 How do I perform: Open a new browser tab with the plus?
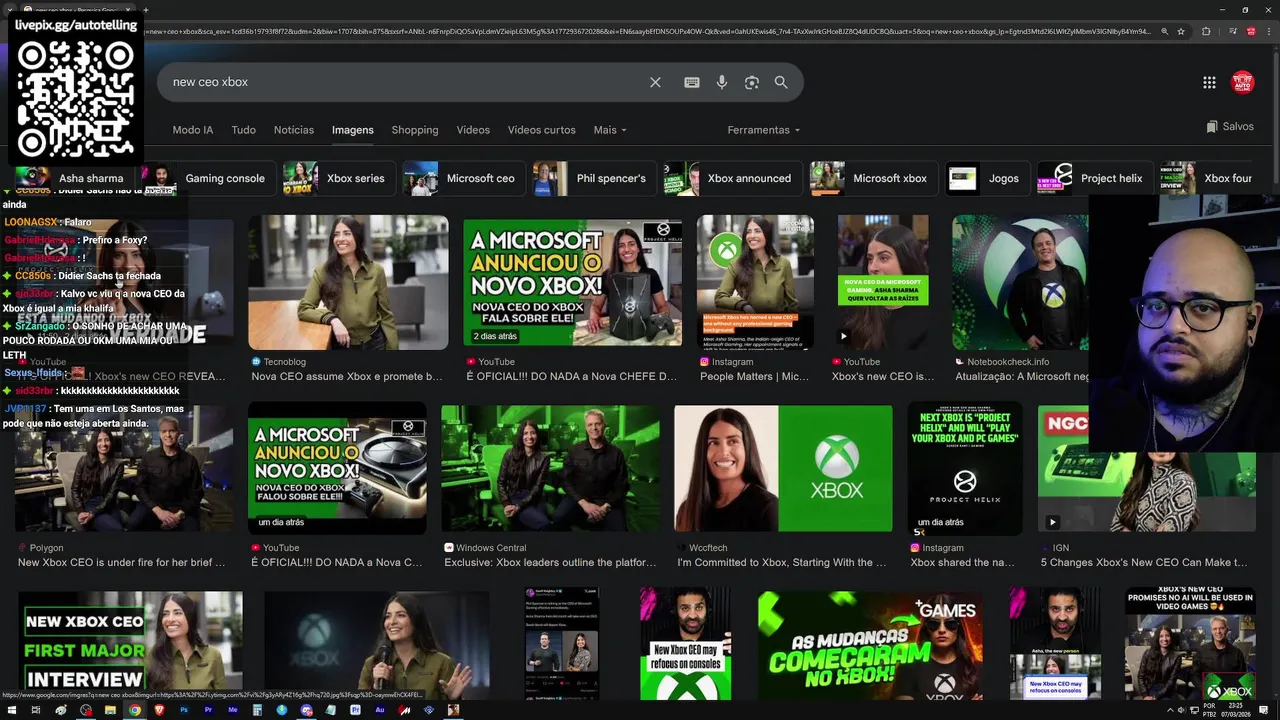[145, 10]
